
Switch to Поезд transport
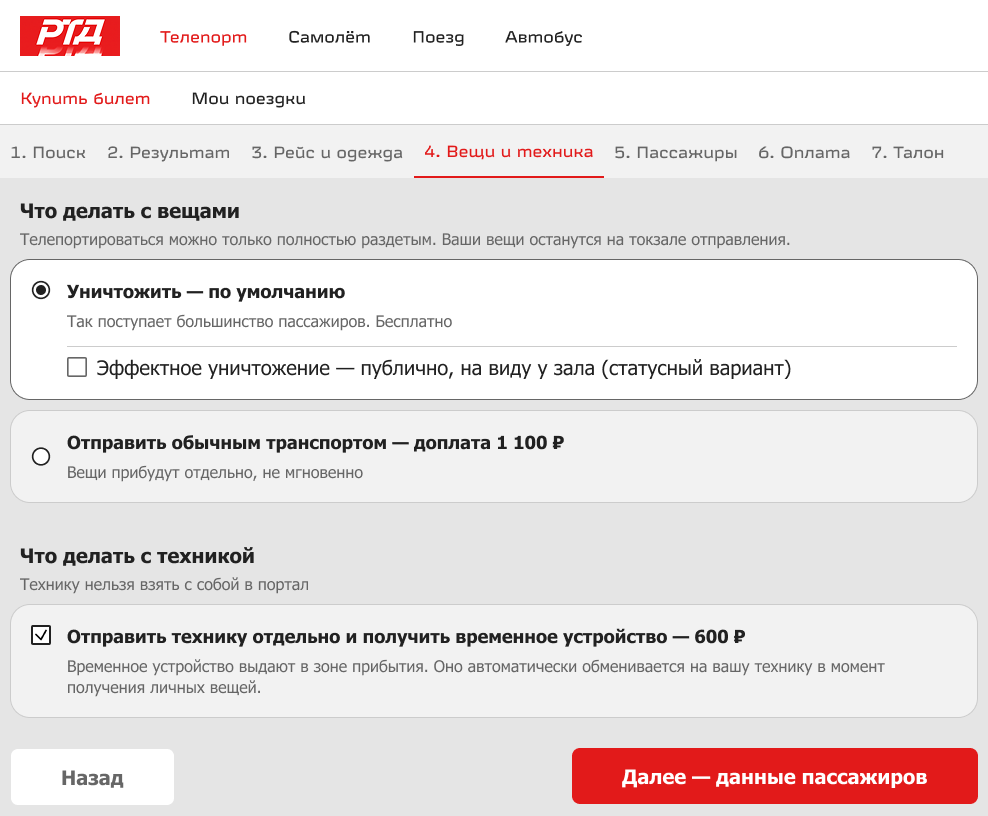coord(439,37)
